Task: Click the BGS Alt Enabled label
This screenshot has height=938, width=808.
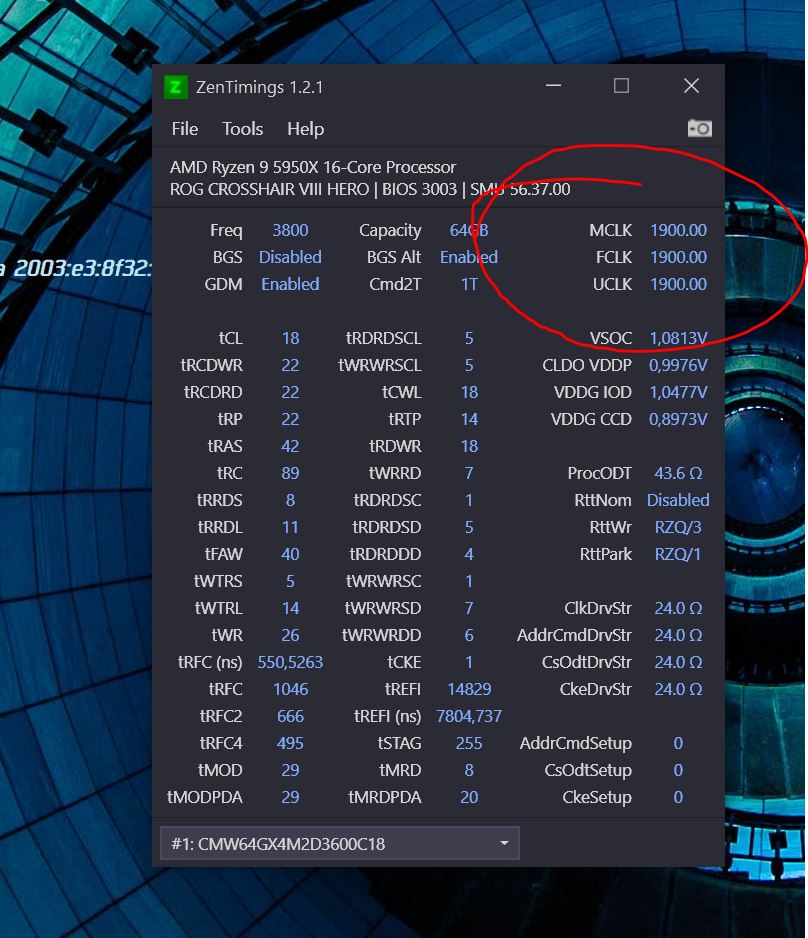Action: tap(468, 257)
